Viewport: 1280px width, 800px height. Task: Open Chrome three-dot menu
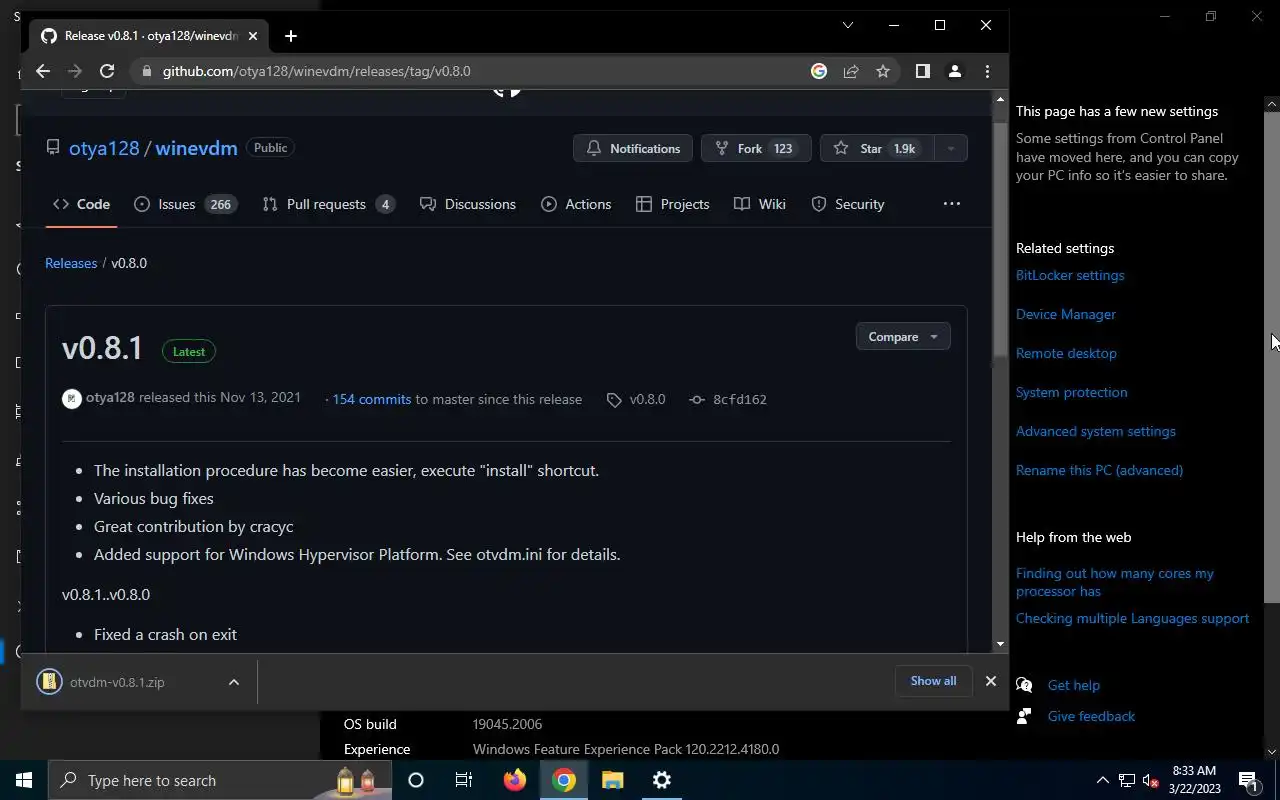click(987, 71)
